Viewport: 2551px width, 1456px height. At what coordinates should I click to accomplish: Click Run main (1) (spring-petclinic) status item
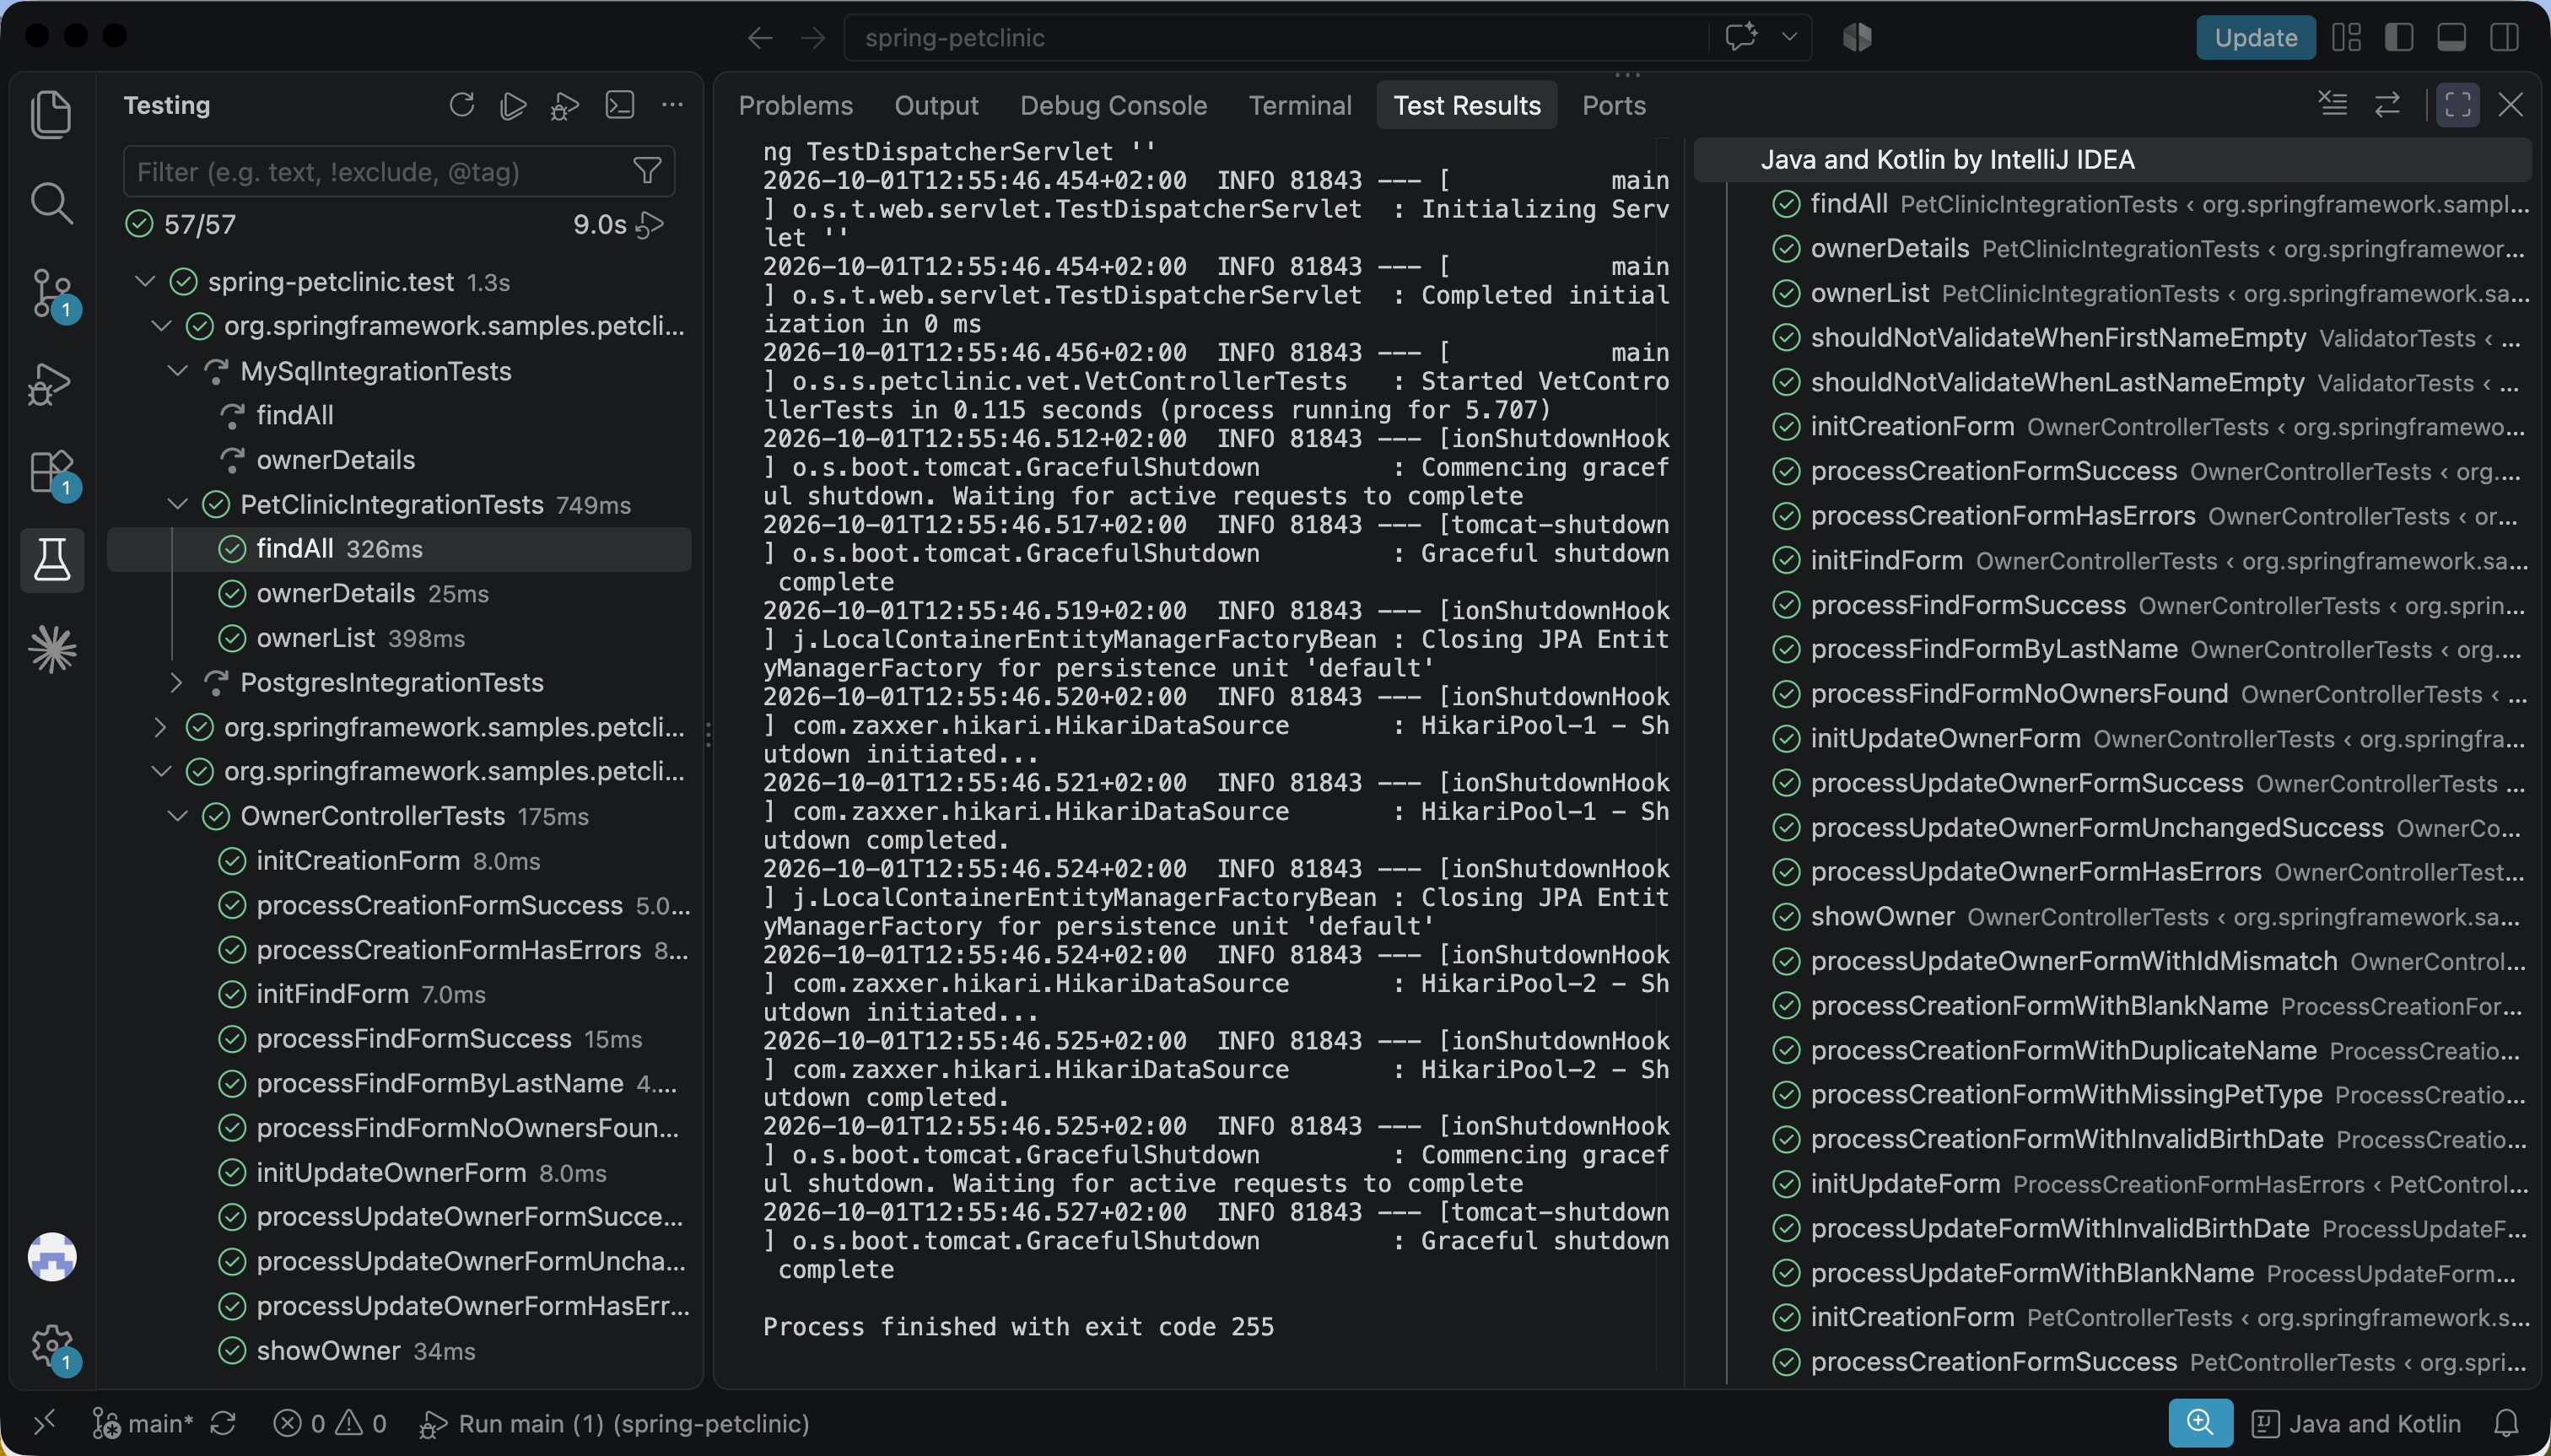coord(614,1423)
